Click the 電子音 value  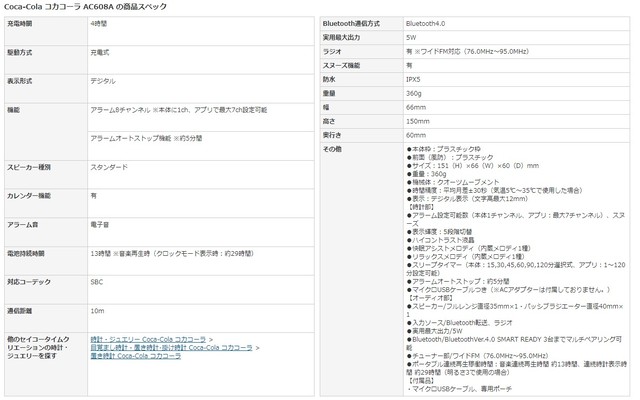[x=100, y=224]
